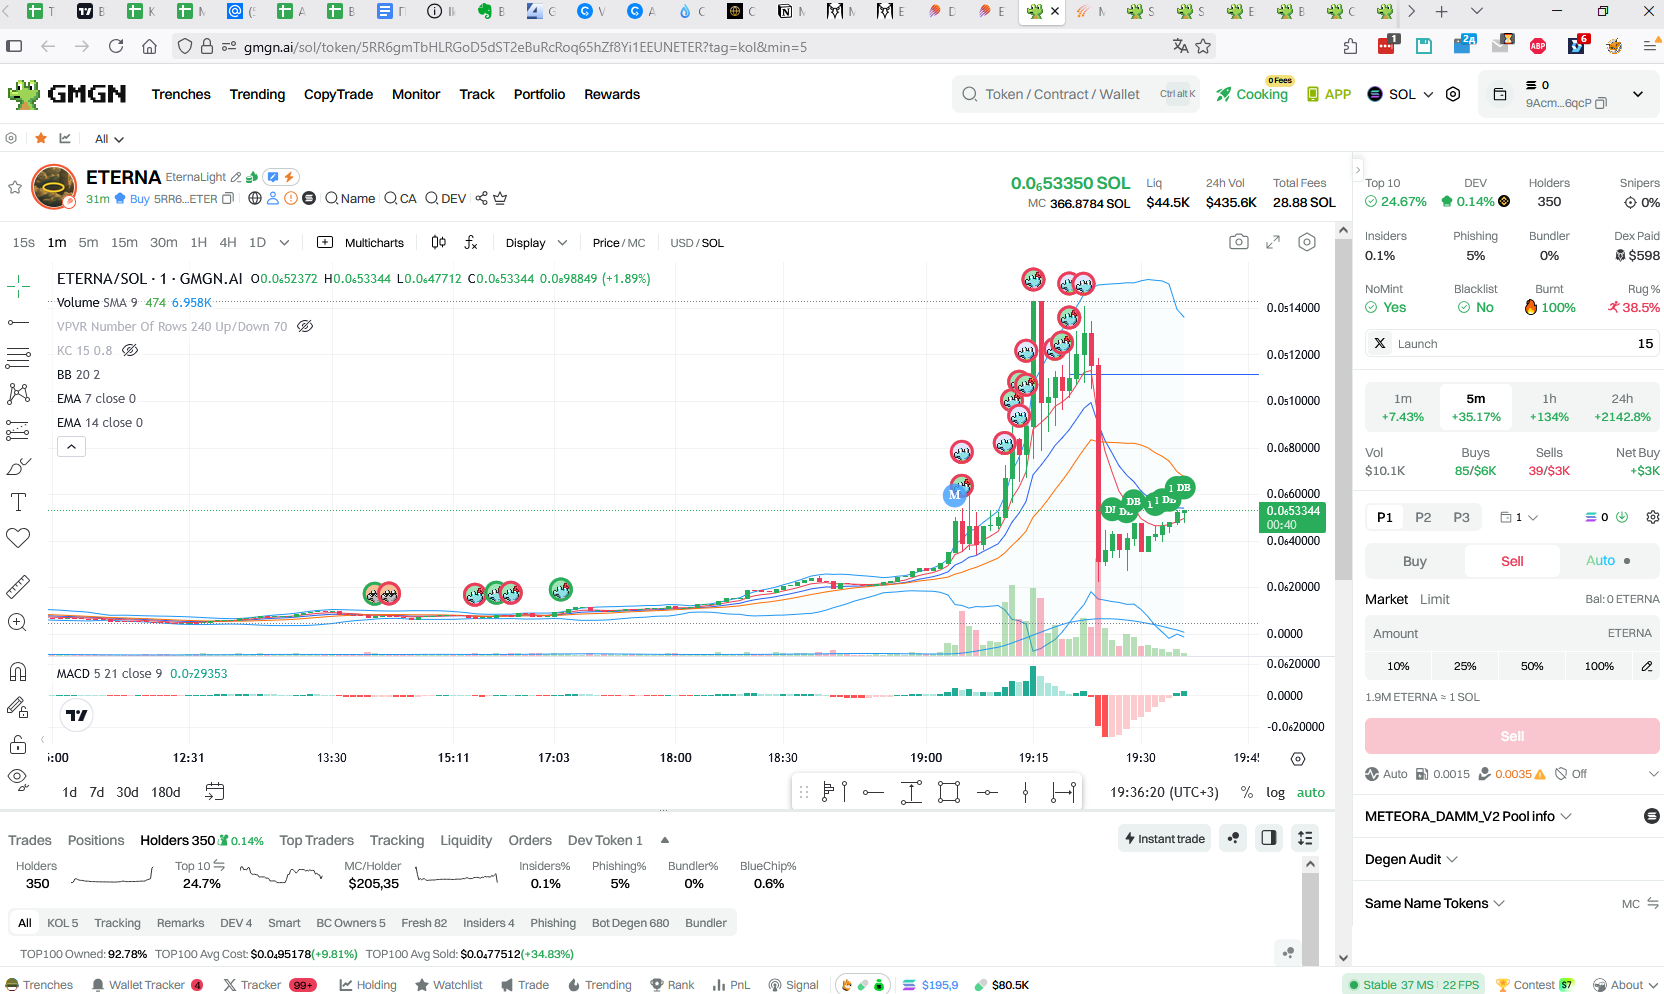Open the Display dropdown
The width and height of the screenshot is (1664, 994).
click(536, 243)
